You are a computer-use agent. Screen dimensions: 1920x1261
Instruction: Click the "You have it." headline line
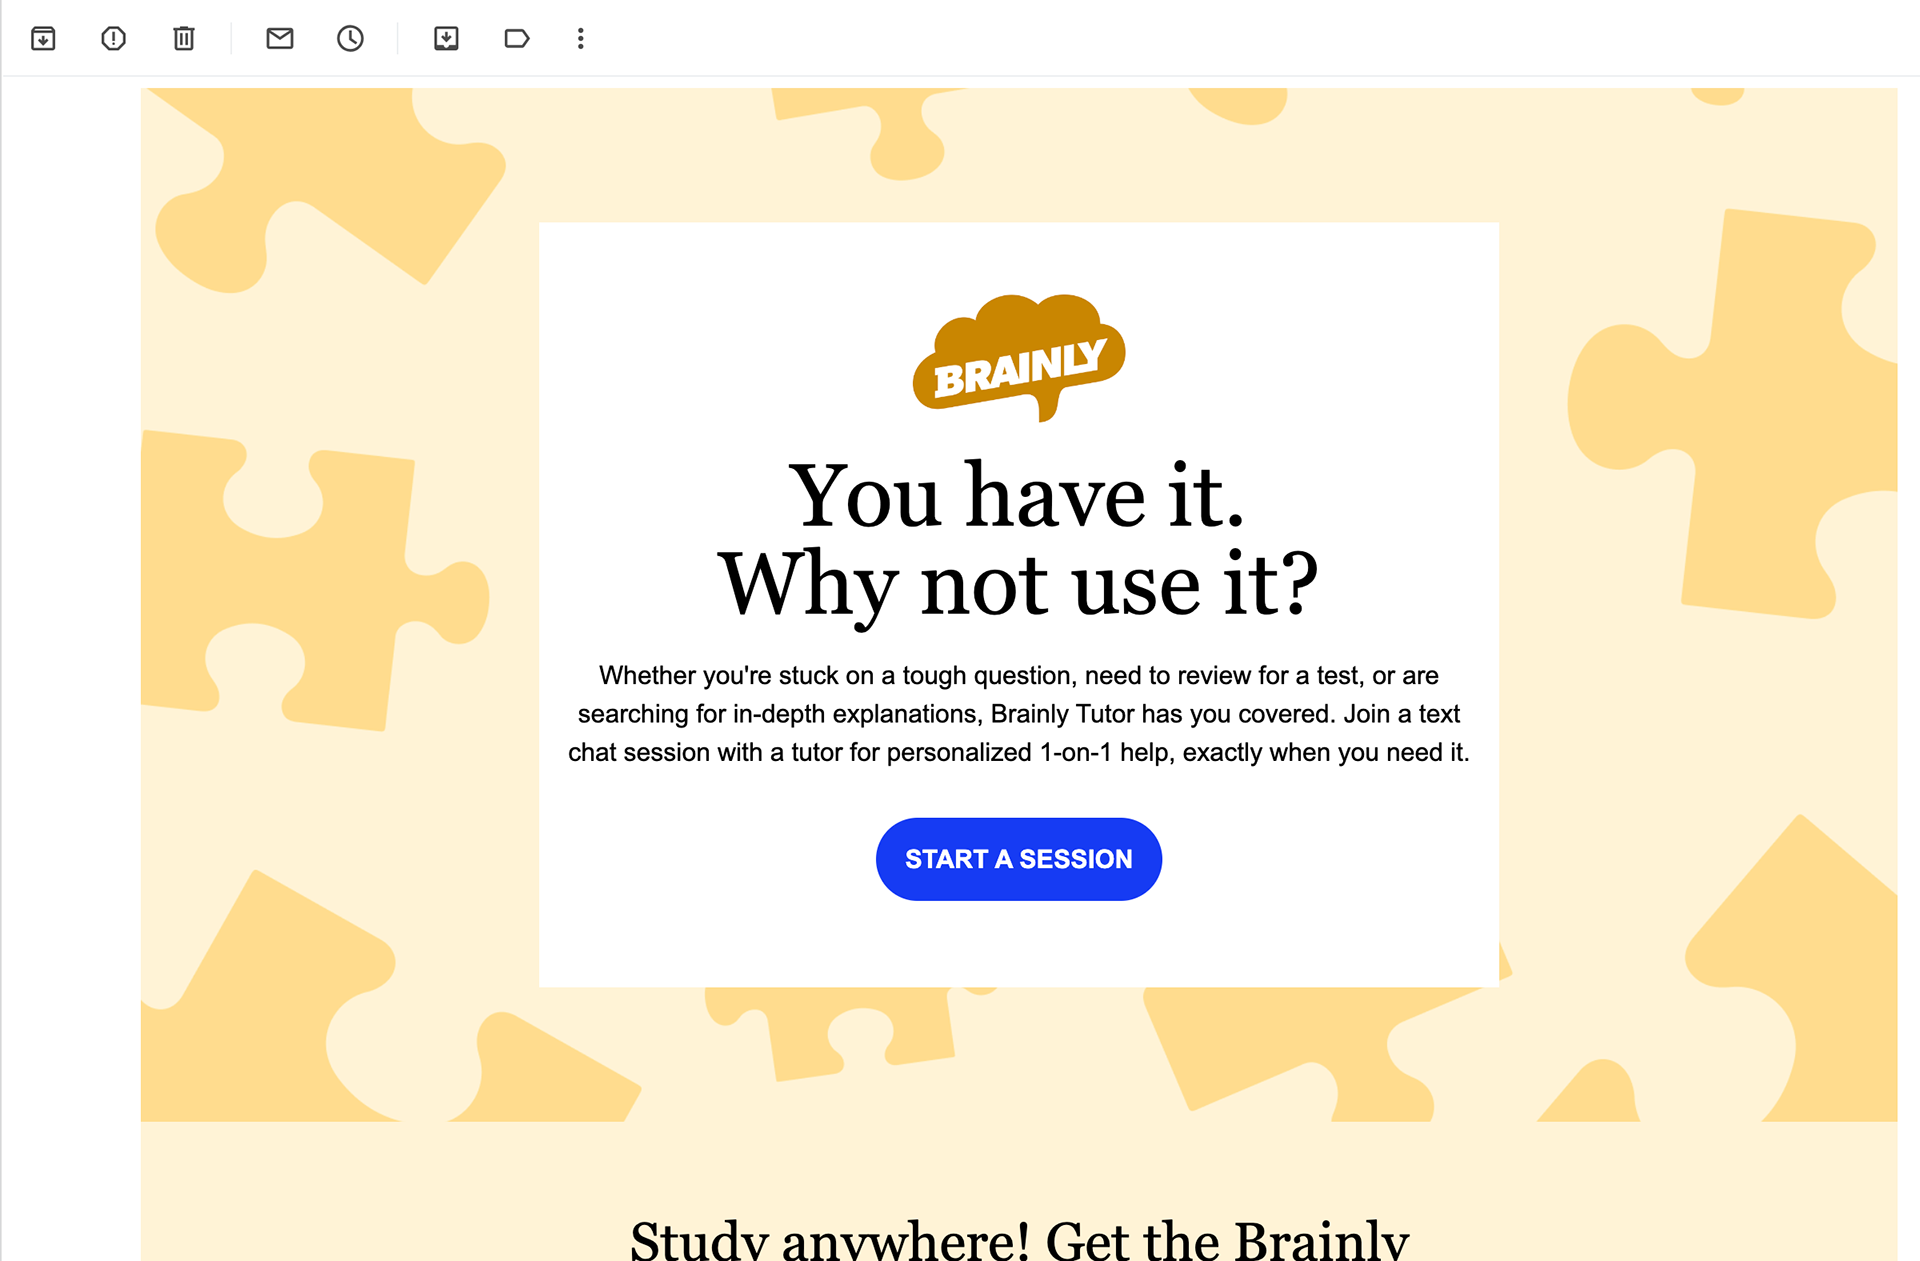pos(1017,496)
